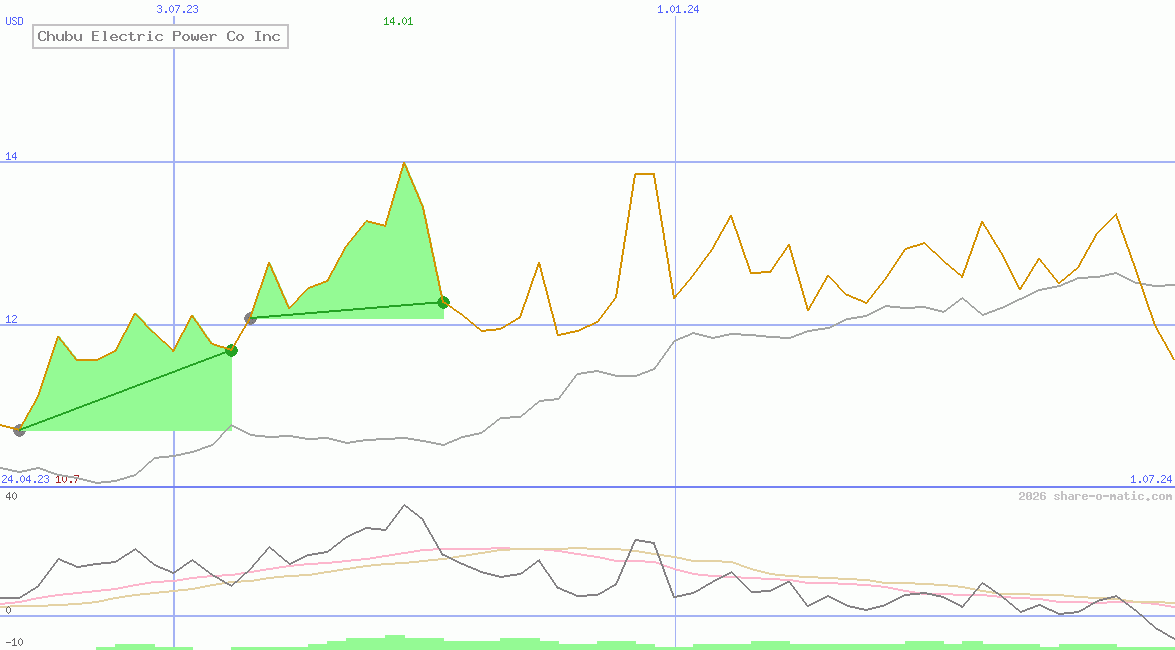Select the gray entry marker of second trade

coord(250,318)
